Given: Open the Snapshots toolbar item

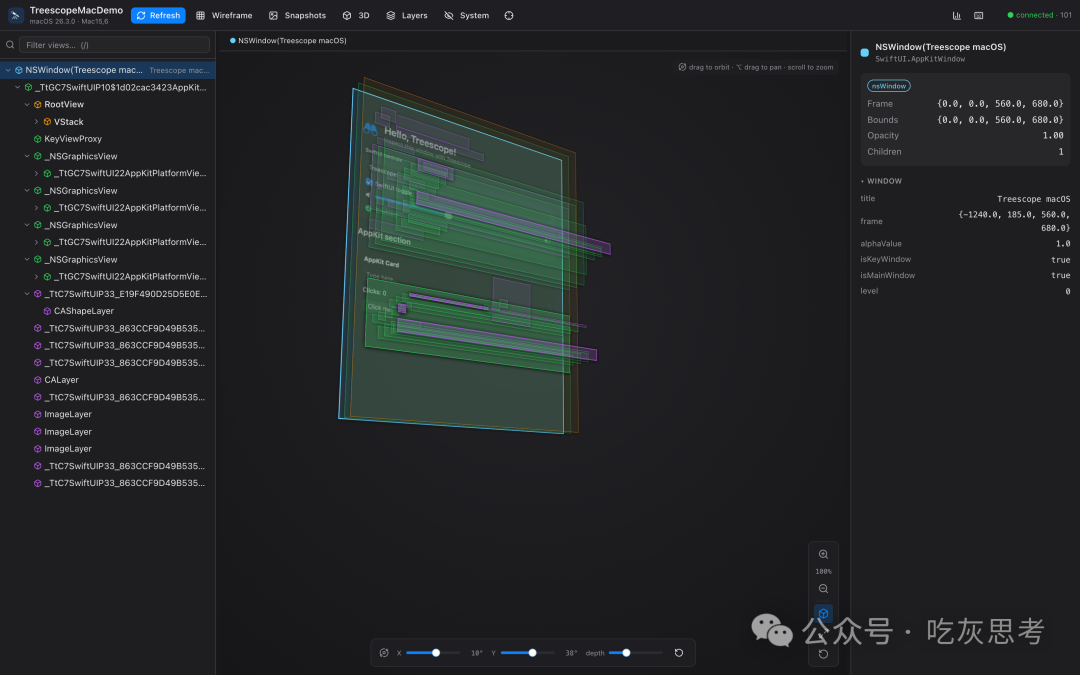Looking at the screenshot, I should coord(298,15).
